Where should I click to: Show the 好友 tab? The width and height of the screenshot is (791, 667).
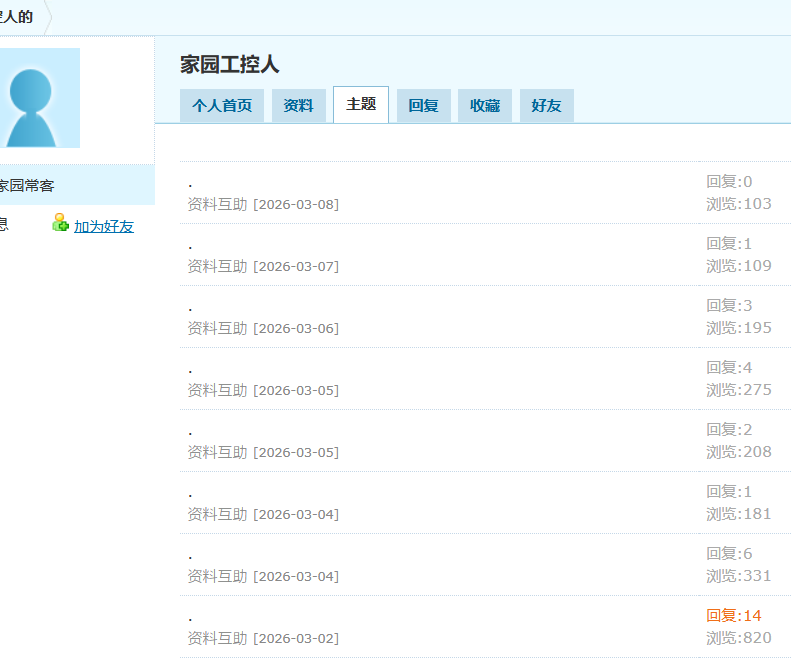click(x=546, y=106)
